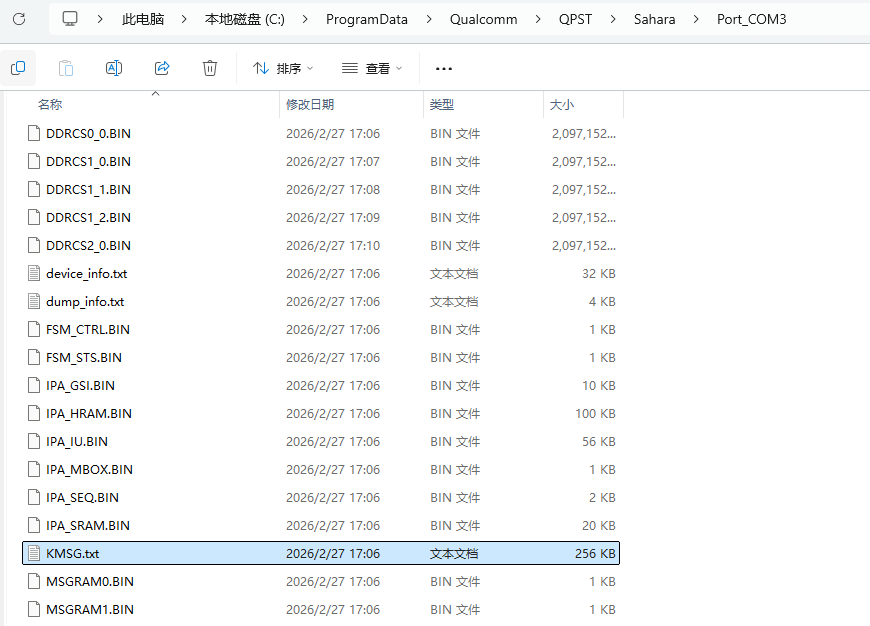Expand chevron after the monitor icon
The height and width of the screenshot is (626, 870).
click(100, 19)
